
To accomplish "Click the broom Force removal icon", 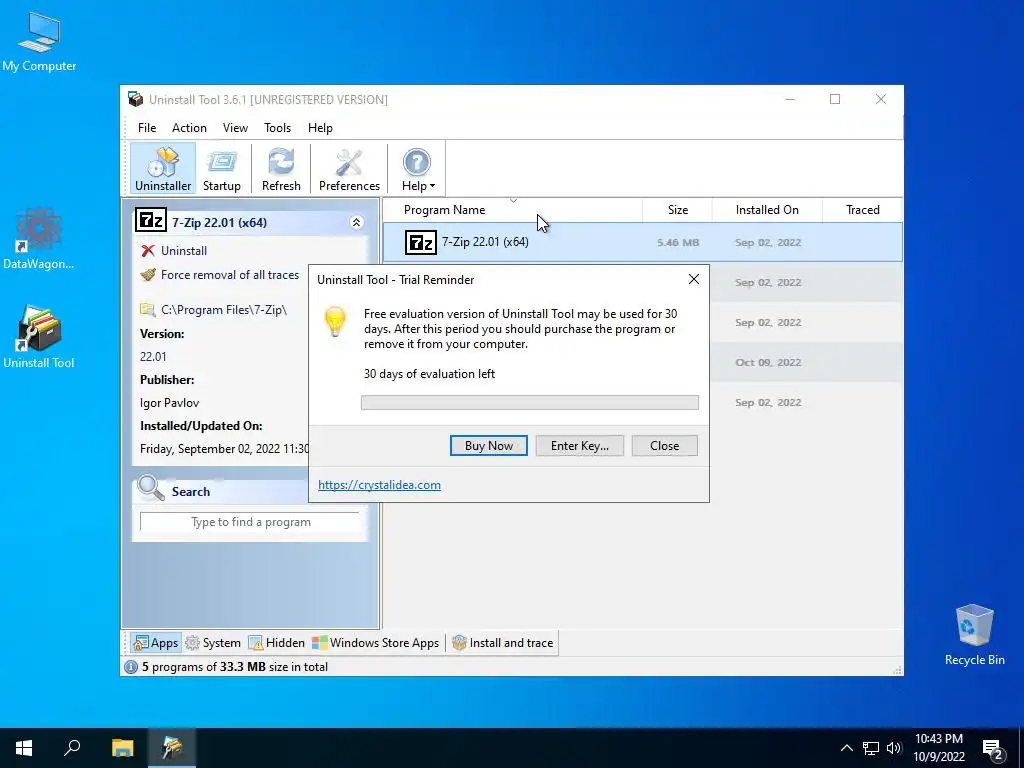I will click(148, 275).
